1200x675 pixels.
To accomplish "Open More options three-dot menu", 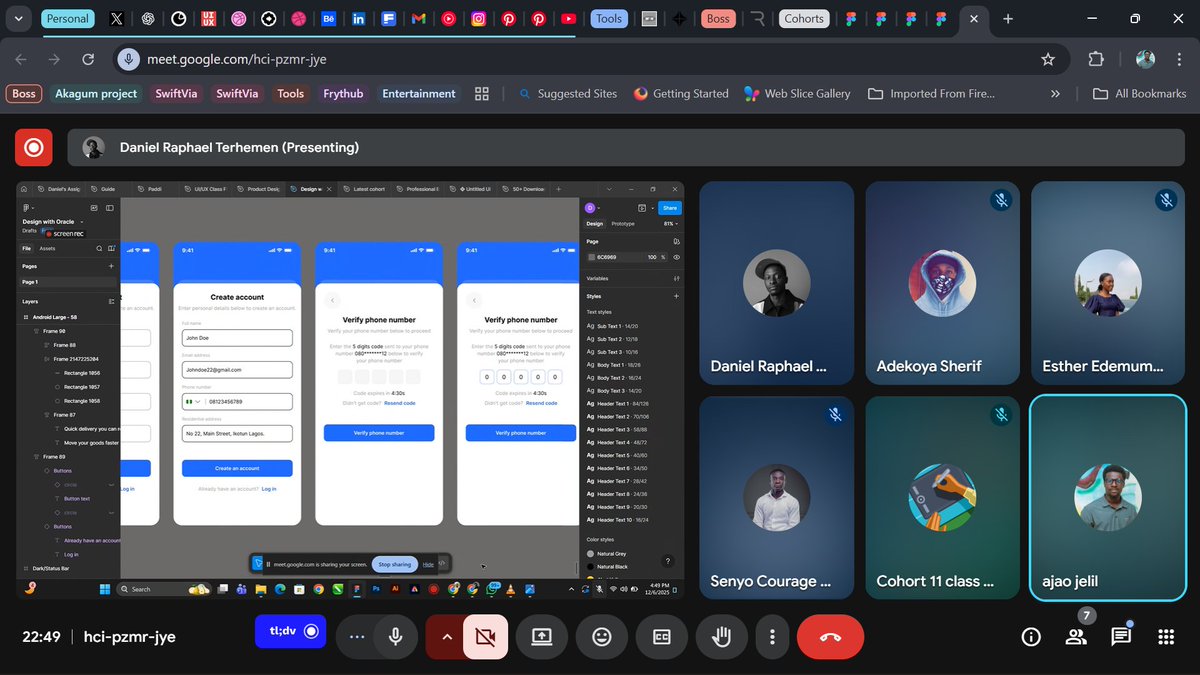I will pyautogui.click(x=772, y=636).
